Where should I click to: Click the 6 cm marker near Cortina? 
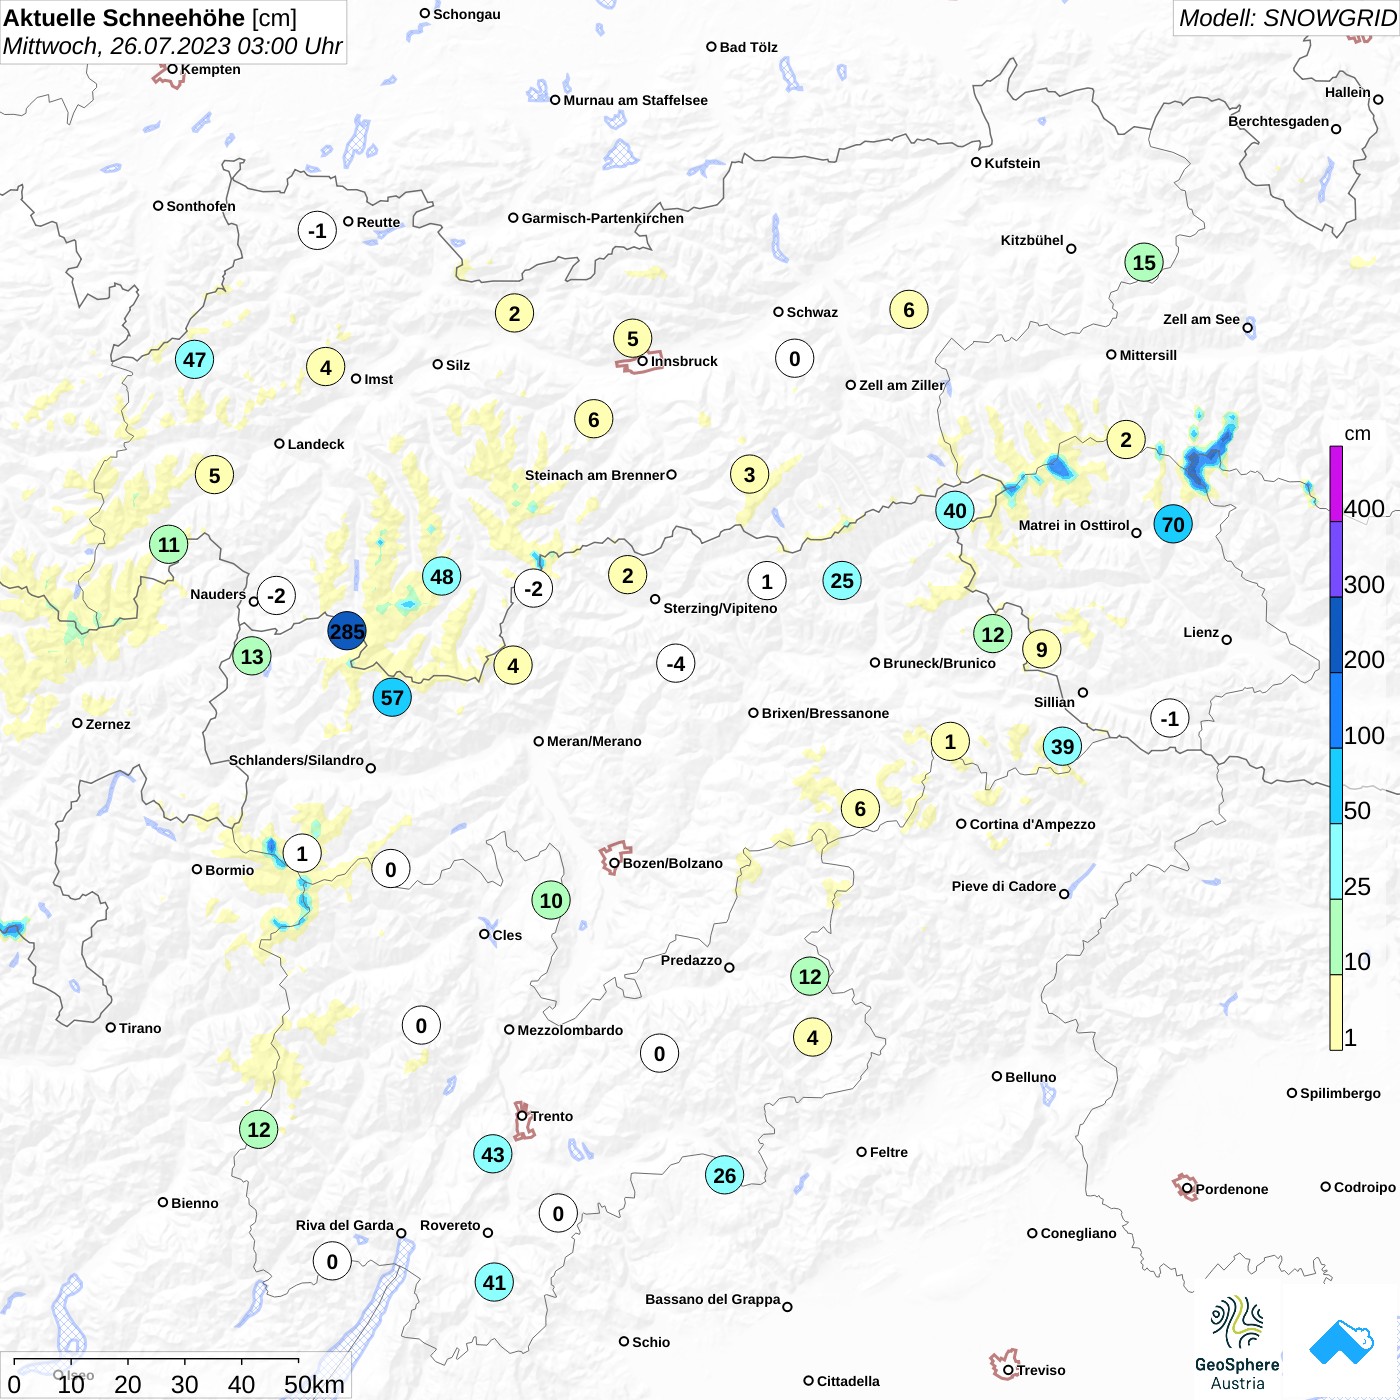tap(860, 808)
